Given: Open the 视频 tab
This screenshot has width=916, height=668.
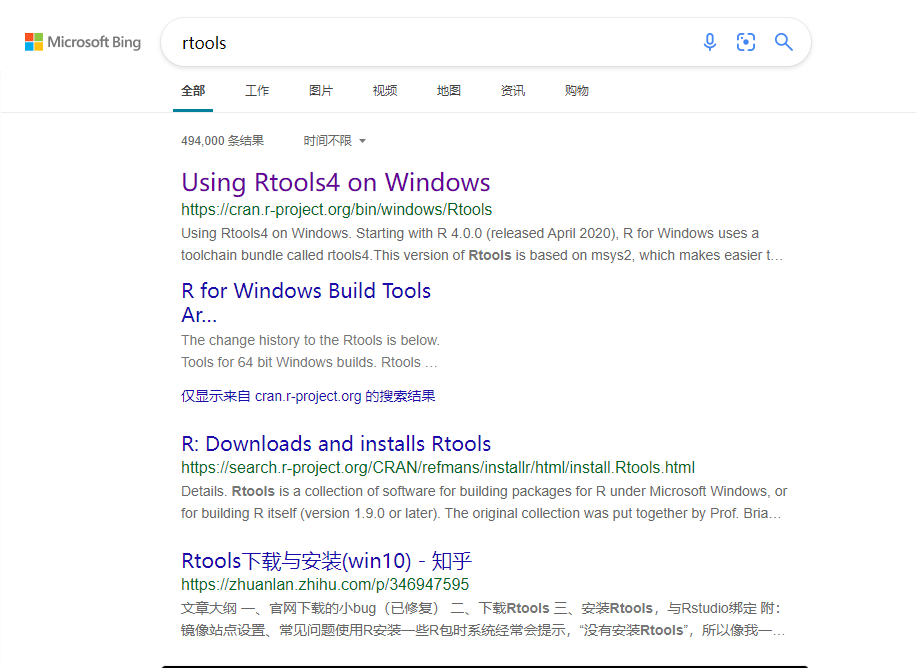Looking at the screenshot, I should click(x=385, y=91).
